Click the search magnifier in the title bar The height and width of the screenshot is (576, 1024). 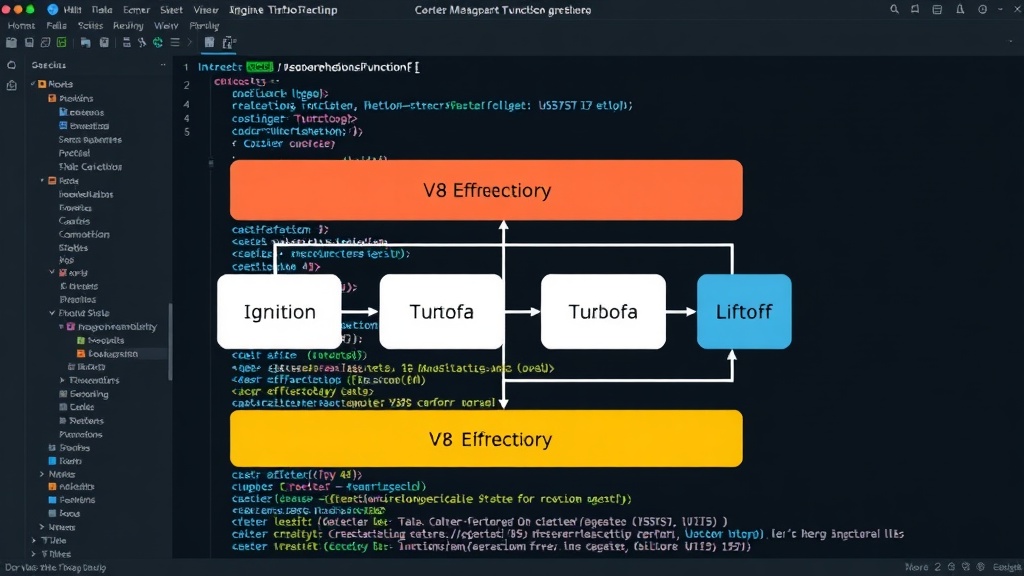point(894,10)
